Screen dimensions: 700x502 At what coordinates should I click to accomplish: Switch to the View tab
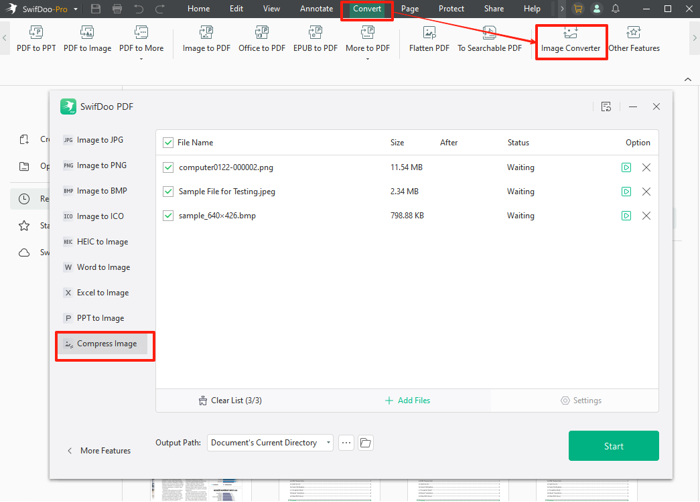(x=271, y=8)
